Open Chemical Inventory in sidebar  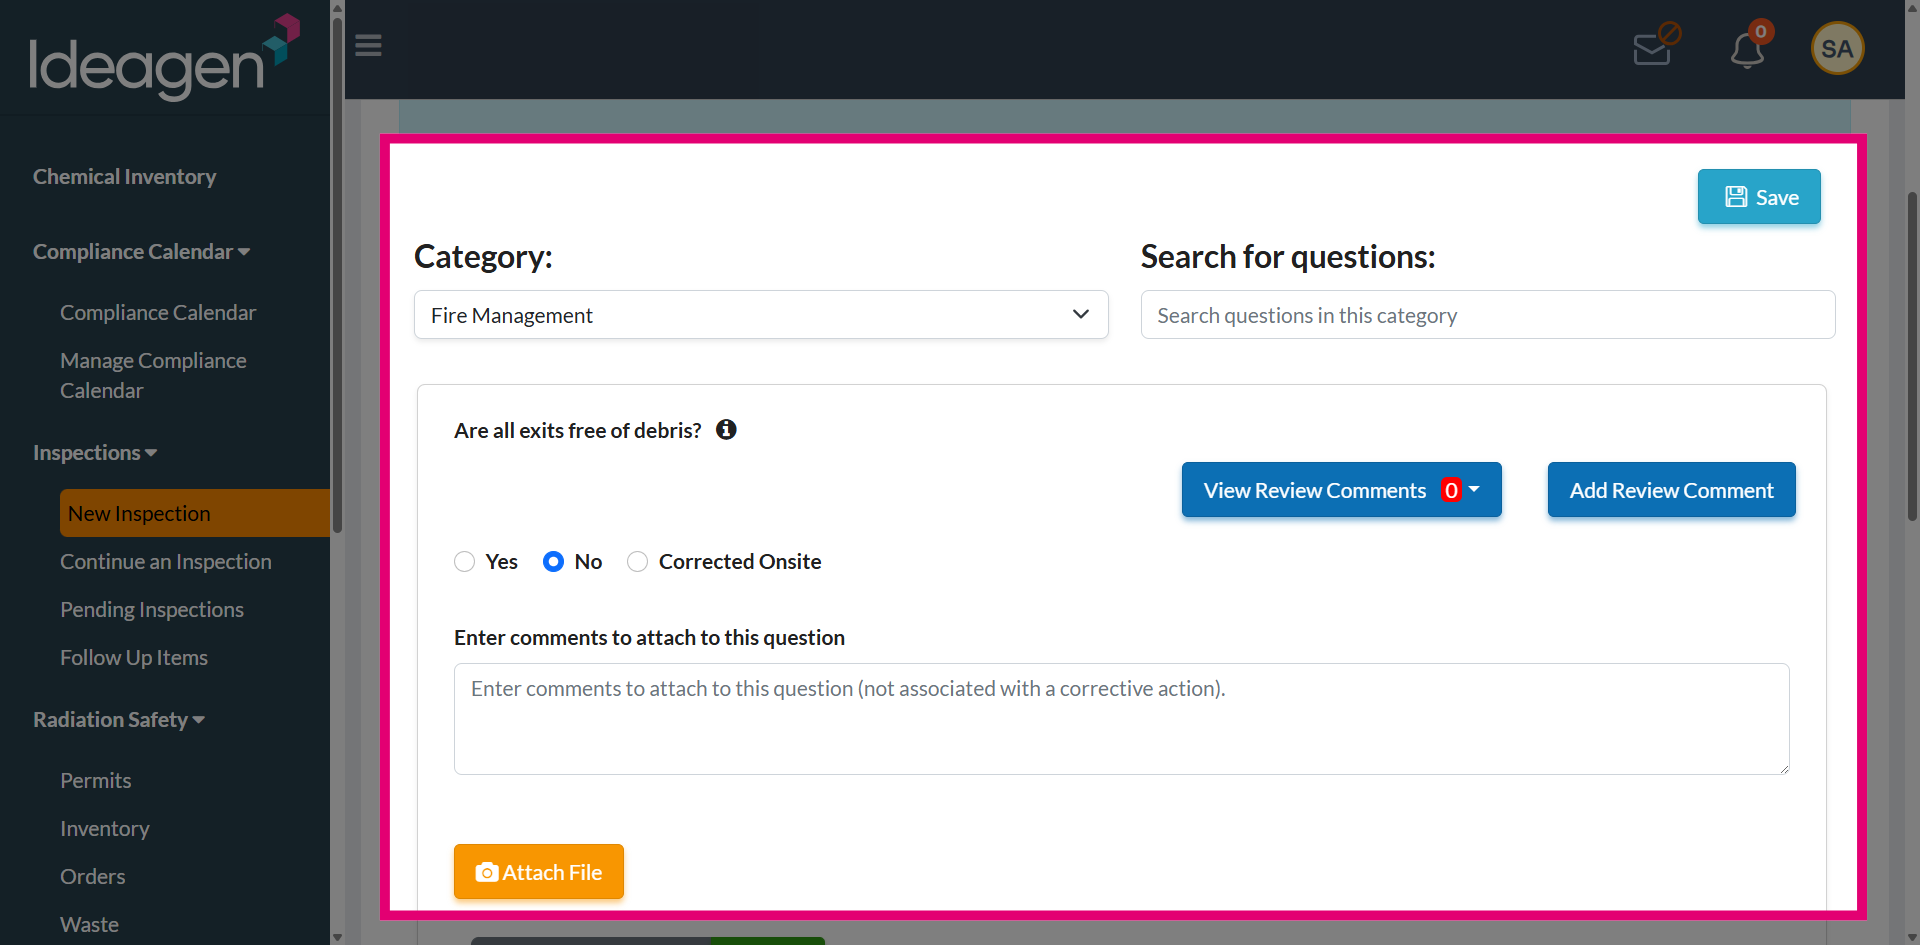coord(124,176)
